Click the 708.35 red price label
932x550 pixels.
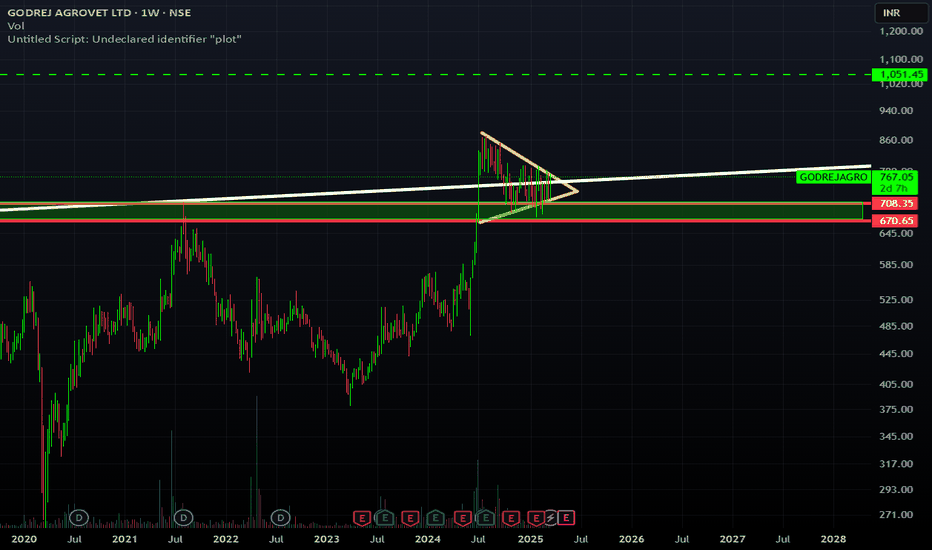895,203
